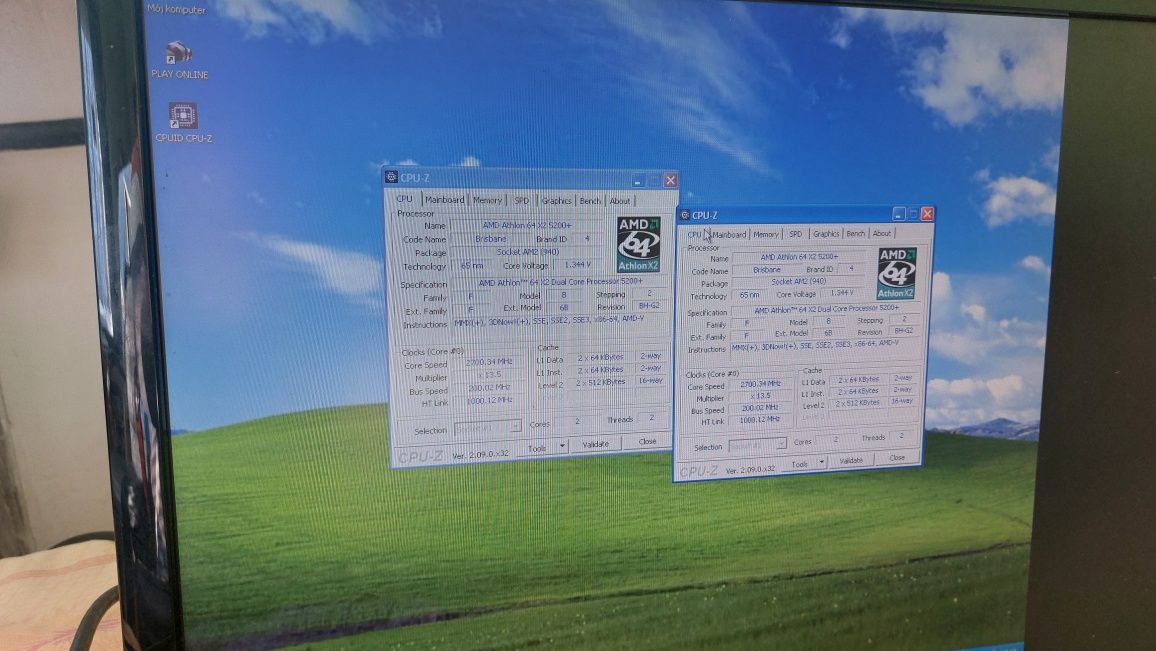Click Multiplier value 'x 13.5' in active window

pos(759,396)
